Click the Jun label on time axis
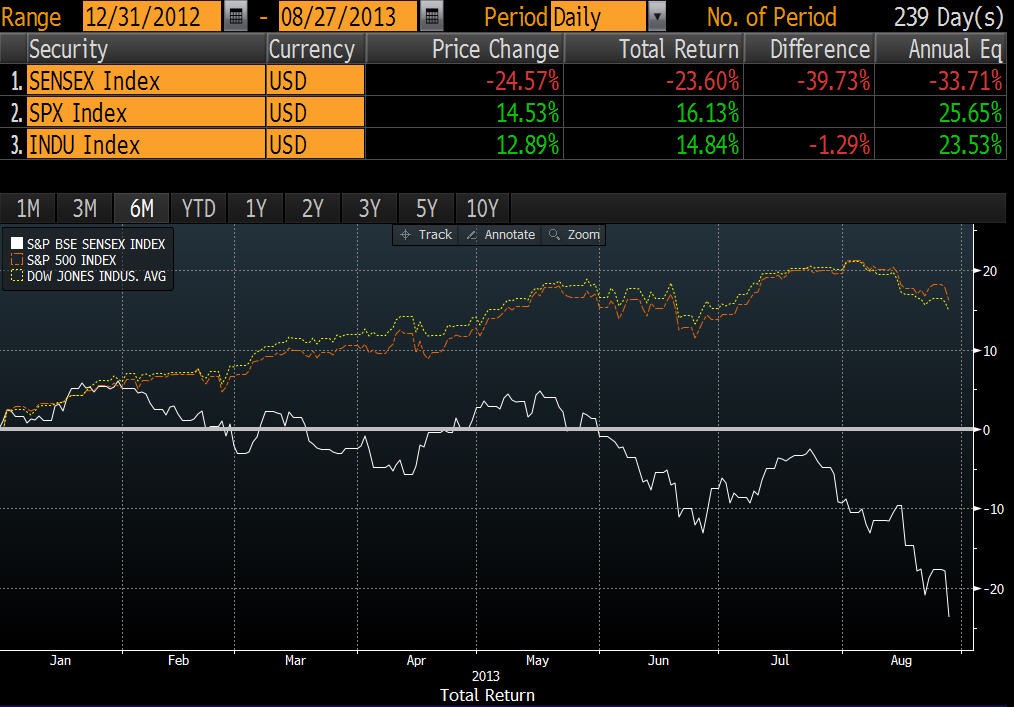 [658, 660]
